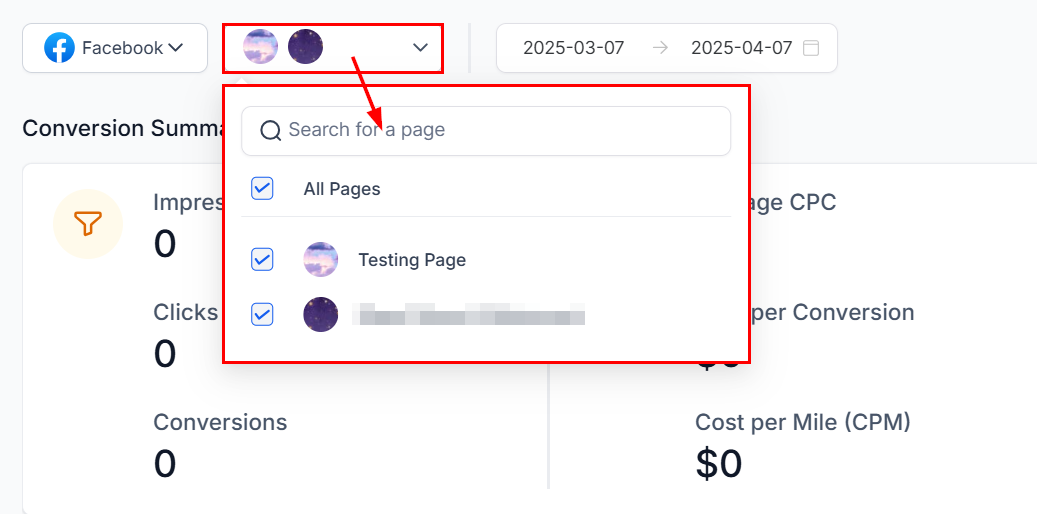Click the orange funnel filter icon
The width and height of the screenshot is (1037, 514).
click(x=88, y=224)
